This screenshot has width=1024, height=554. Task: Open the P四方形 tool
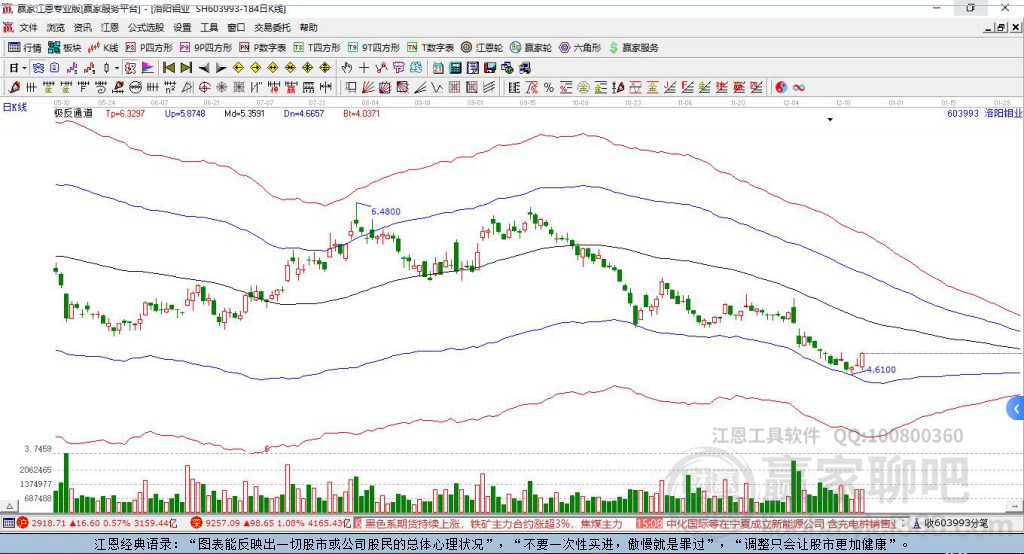(149, 48)
